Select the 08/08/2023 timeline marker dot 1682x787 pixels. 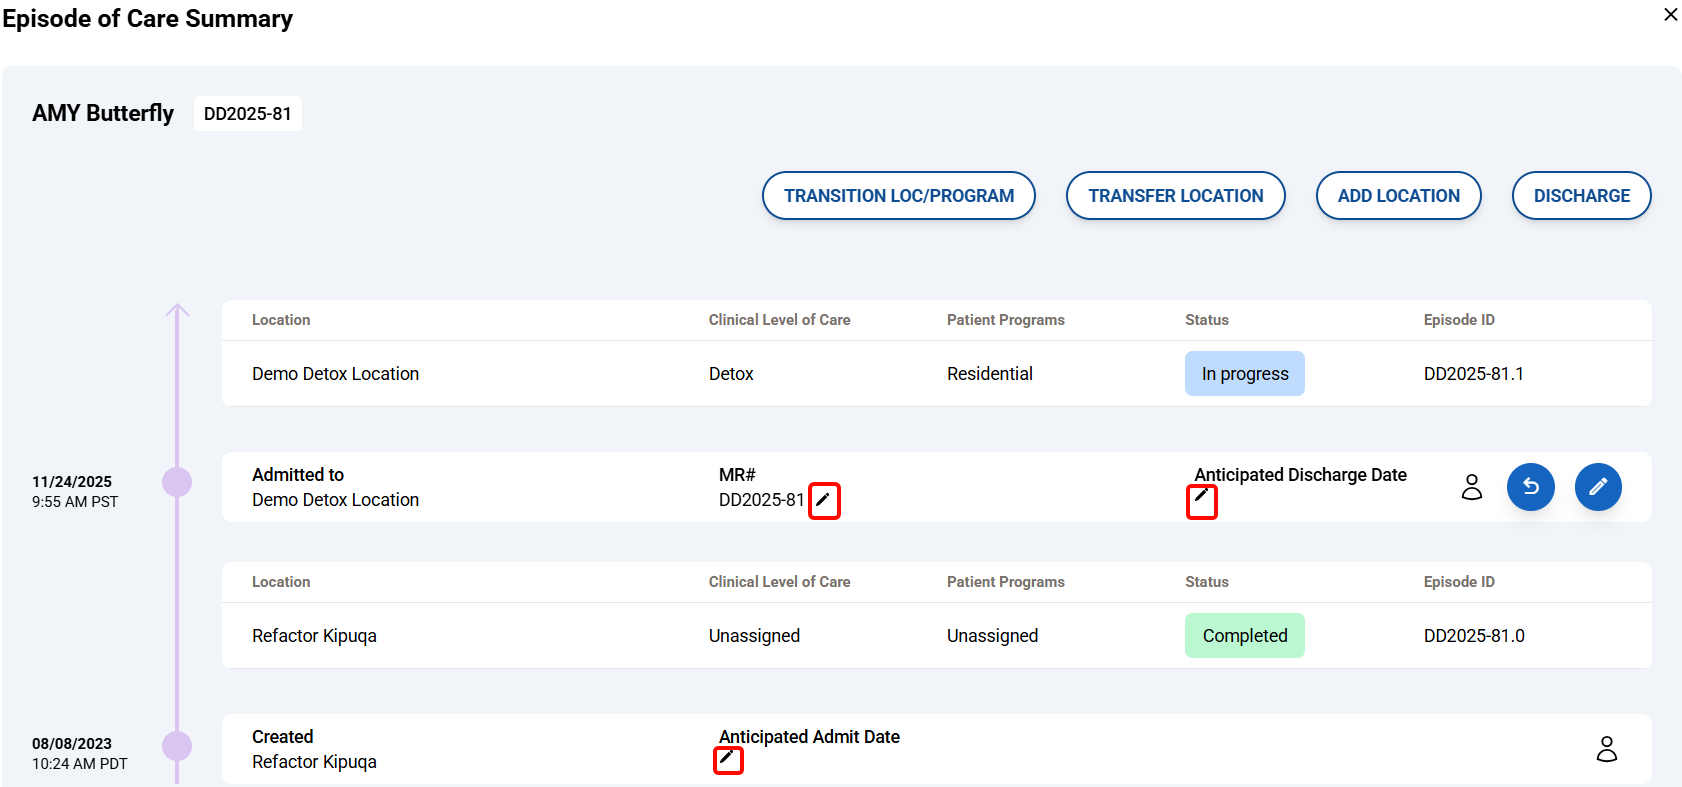(x=177, y=746)
